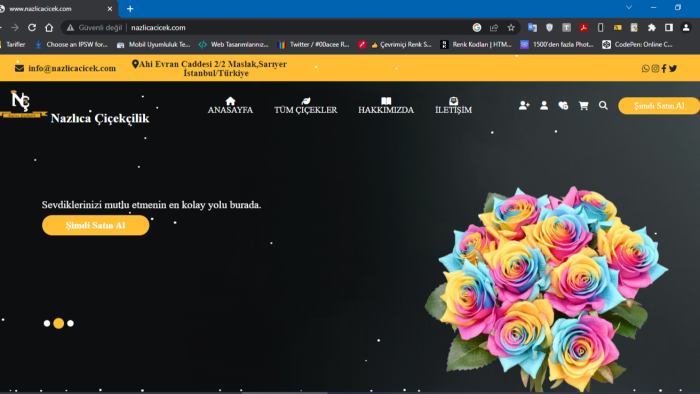Select the active yellow slider dot
This screenshot has height=394, width=700.
click(x=58, y=323)
